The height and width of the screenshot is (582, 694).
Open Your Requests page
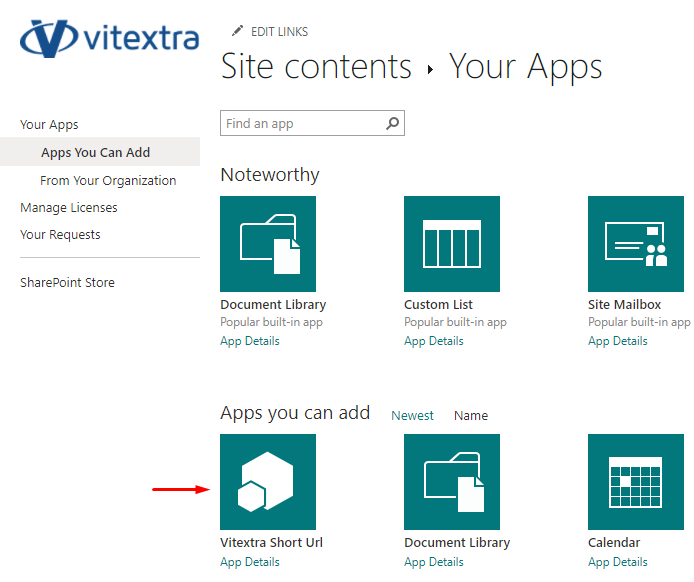coord(60,235)
